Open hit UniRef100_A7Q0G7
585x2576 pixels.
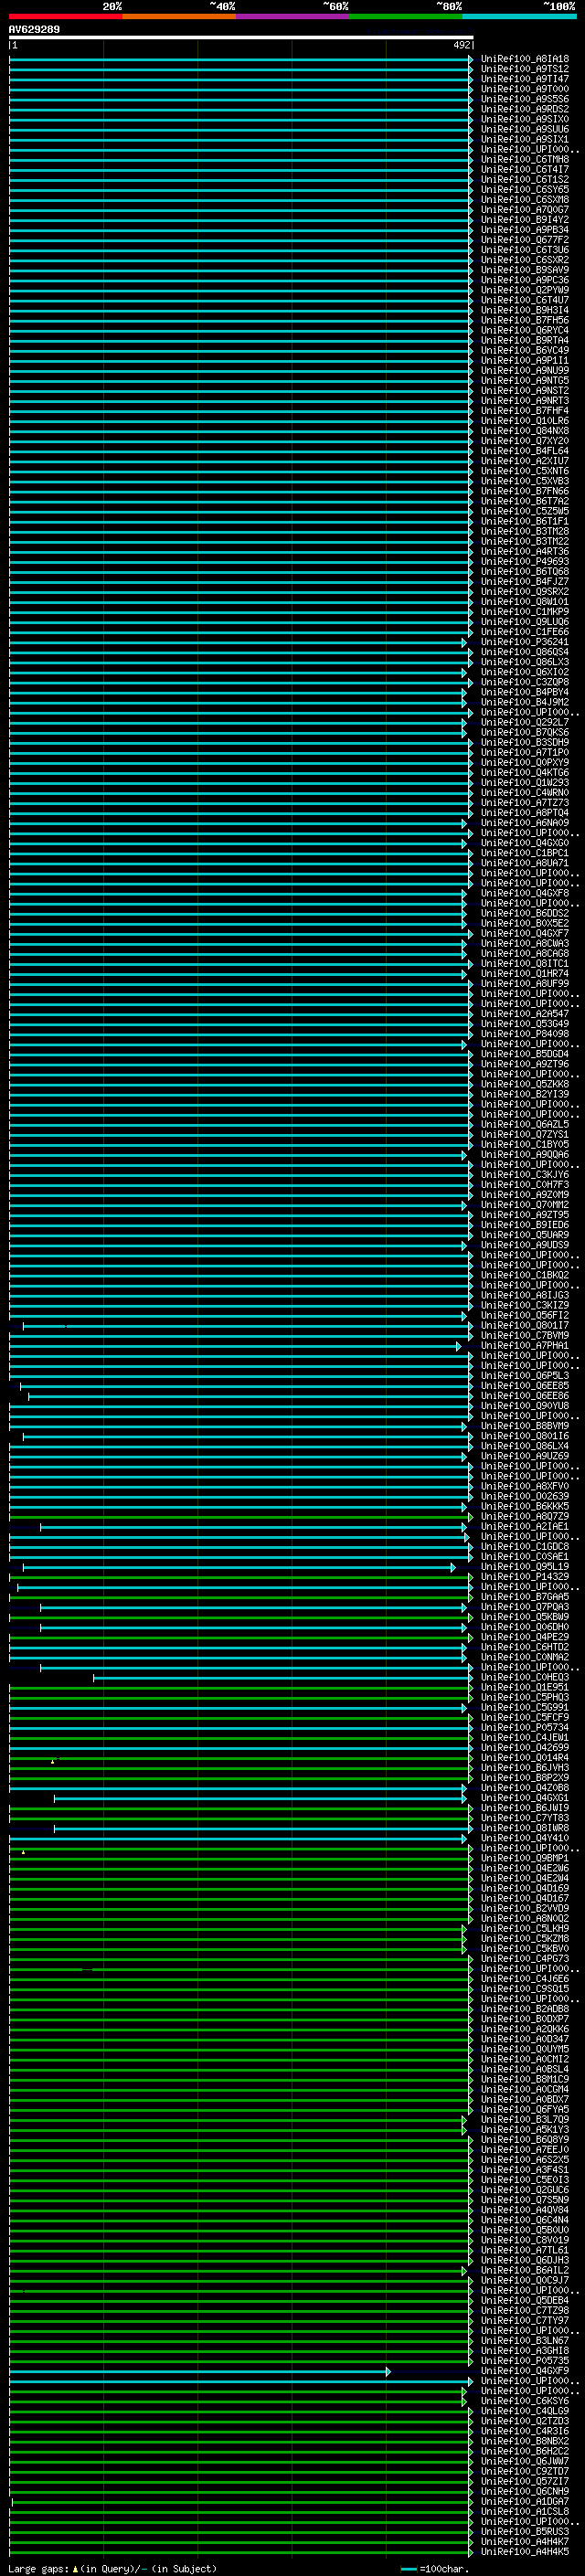coord(525,210)
